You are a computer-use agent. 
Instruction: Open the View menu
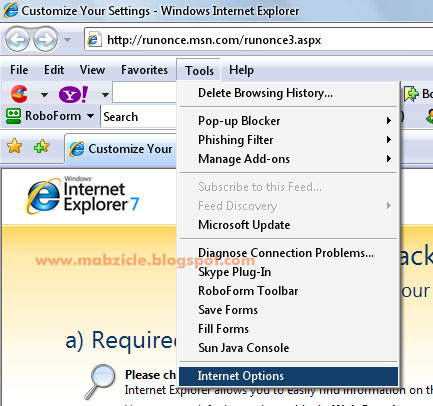(x=92, y=70)
